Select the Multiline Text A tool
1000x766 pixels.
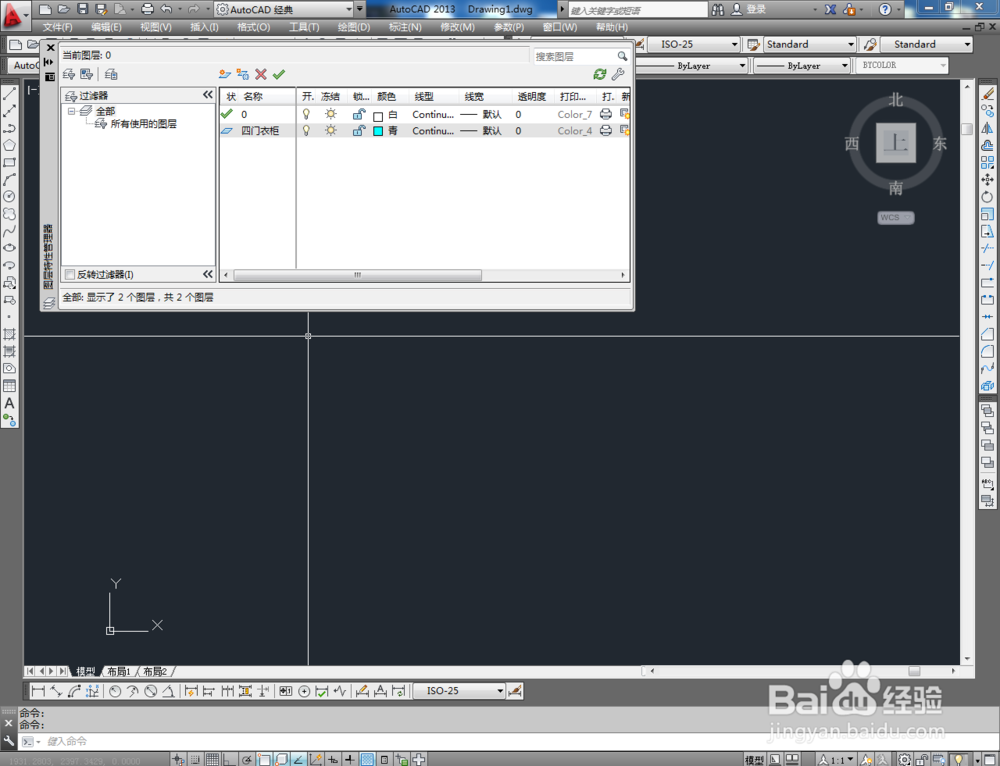coord(10,403)
